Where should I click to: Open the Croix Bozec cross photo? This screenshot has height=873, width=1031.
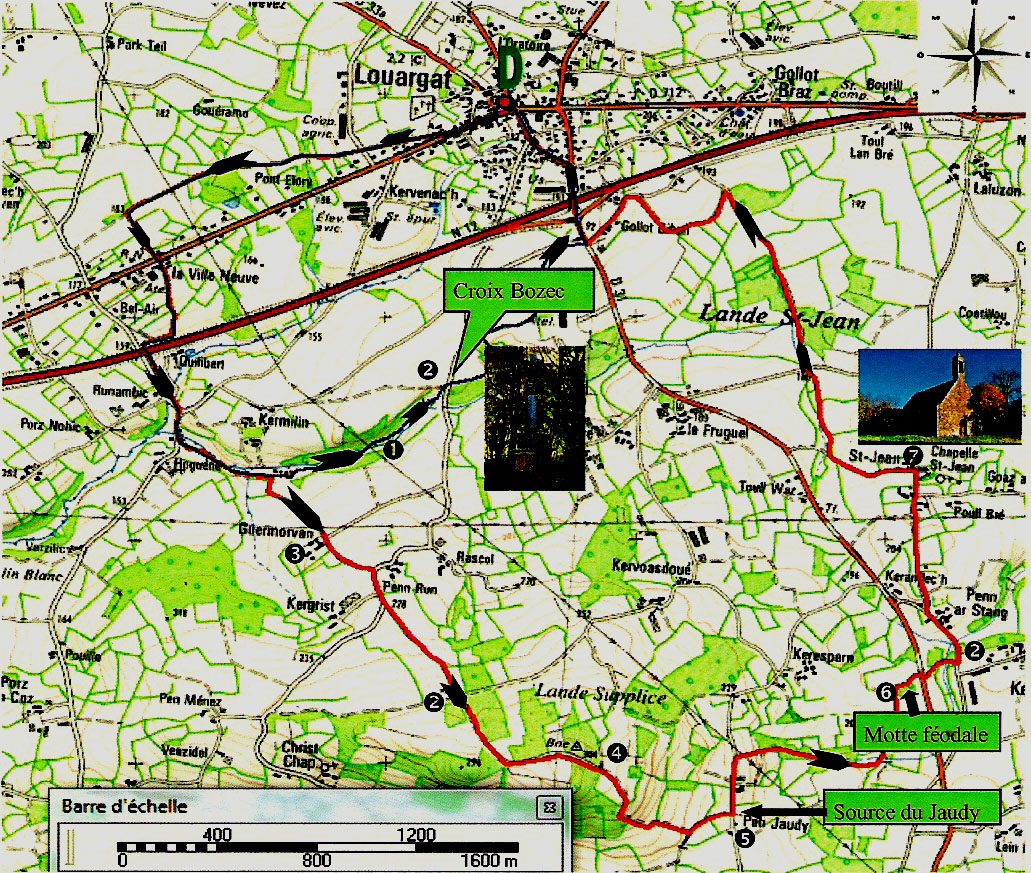[534, 416]
